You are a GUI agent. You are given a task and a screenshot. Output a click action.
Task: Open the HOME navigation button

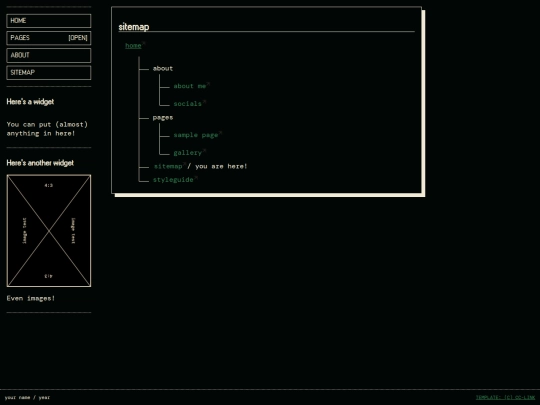49,21
